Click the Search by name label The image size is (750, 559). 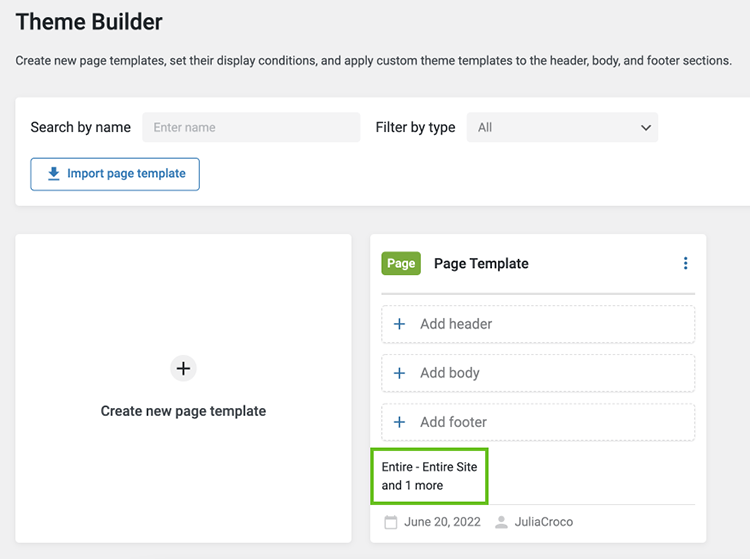[x=80, y=128]
